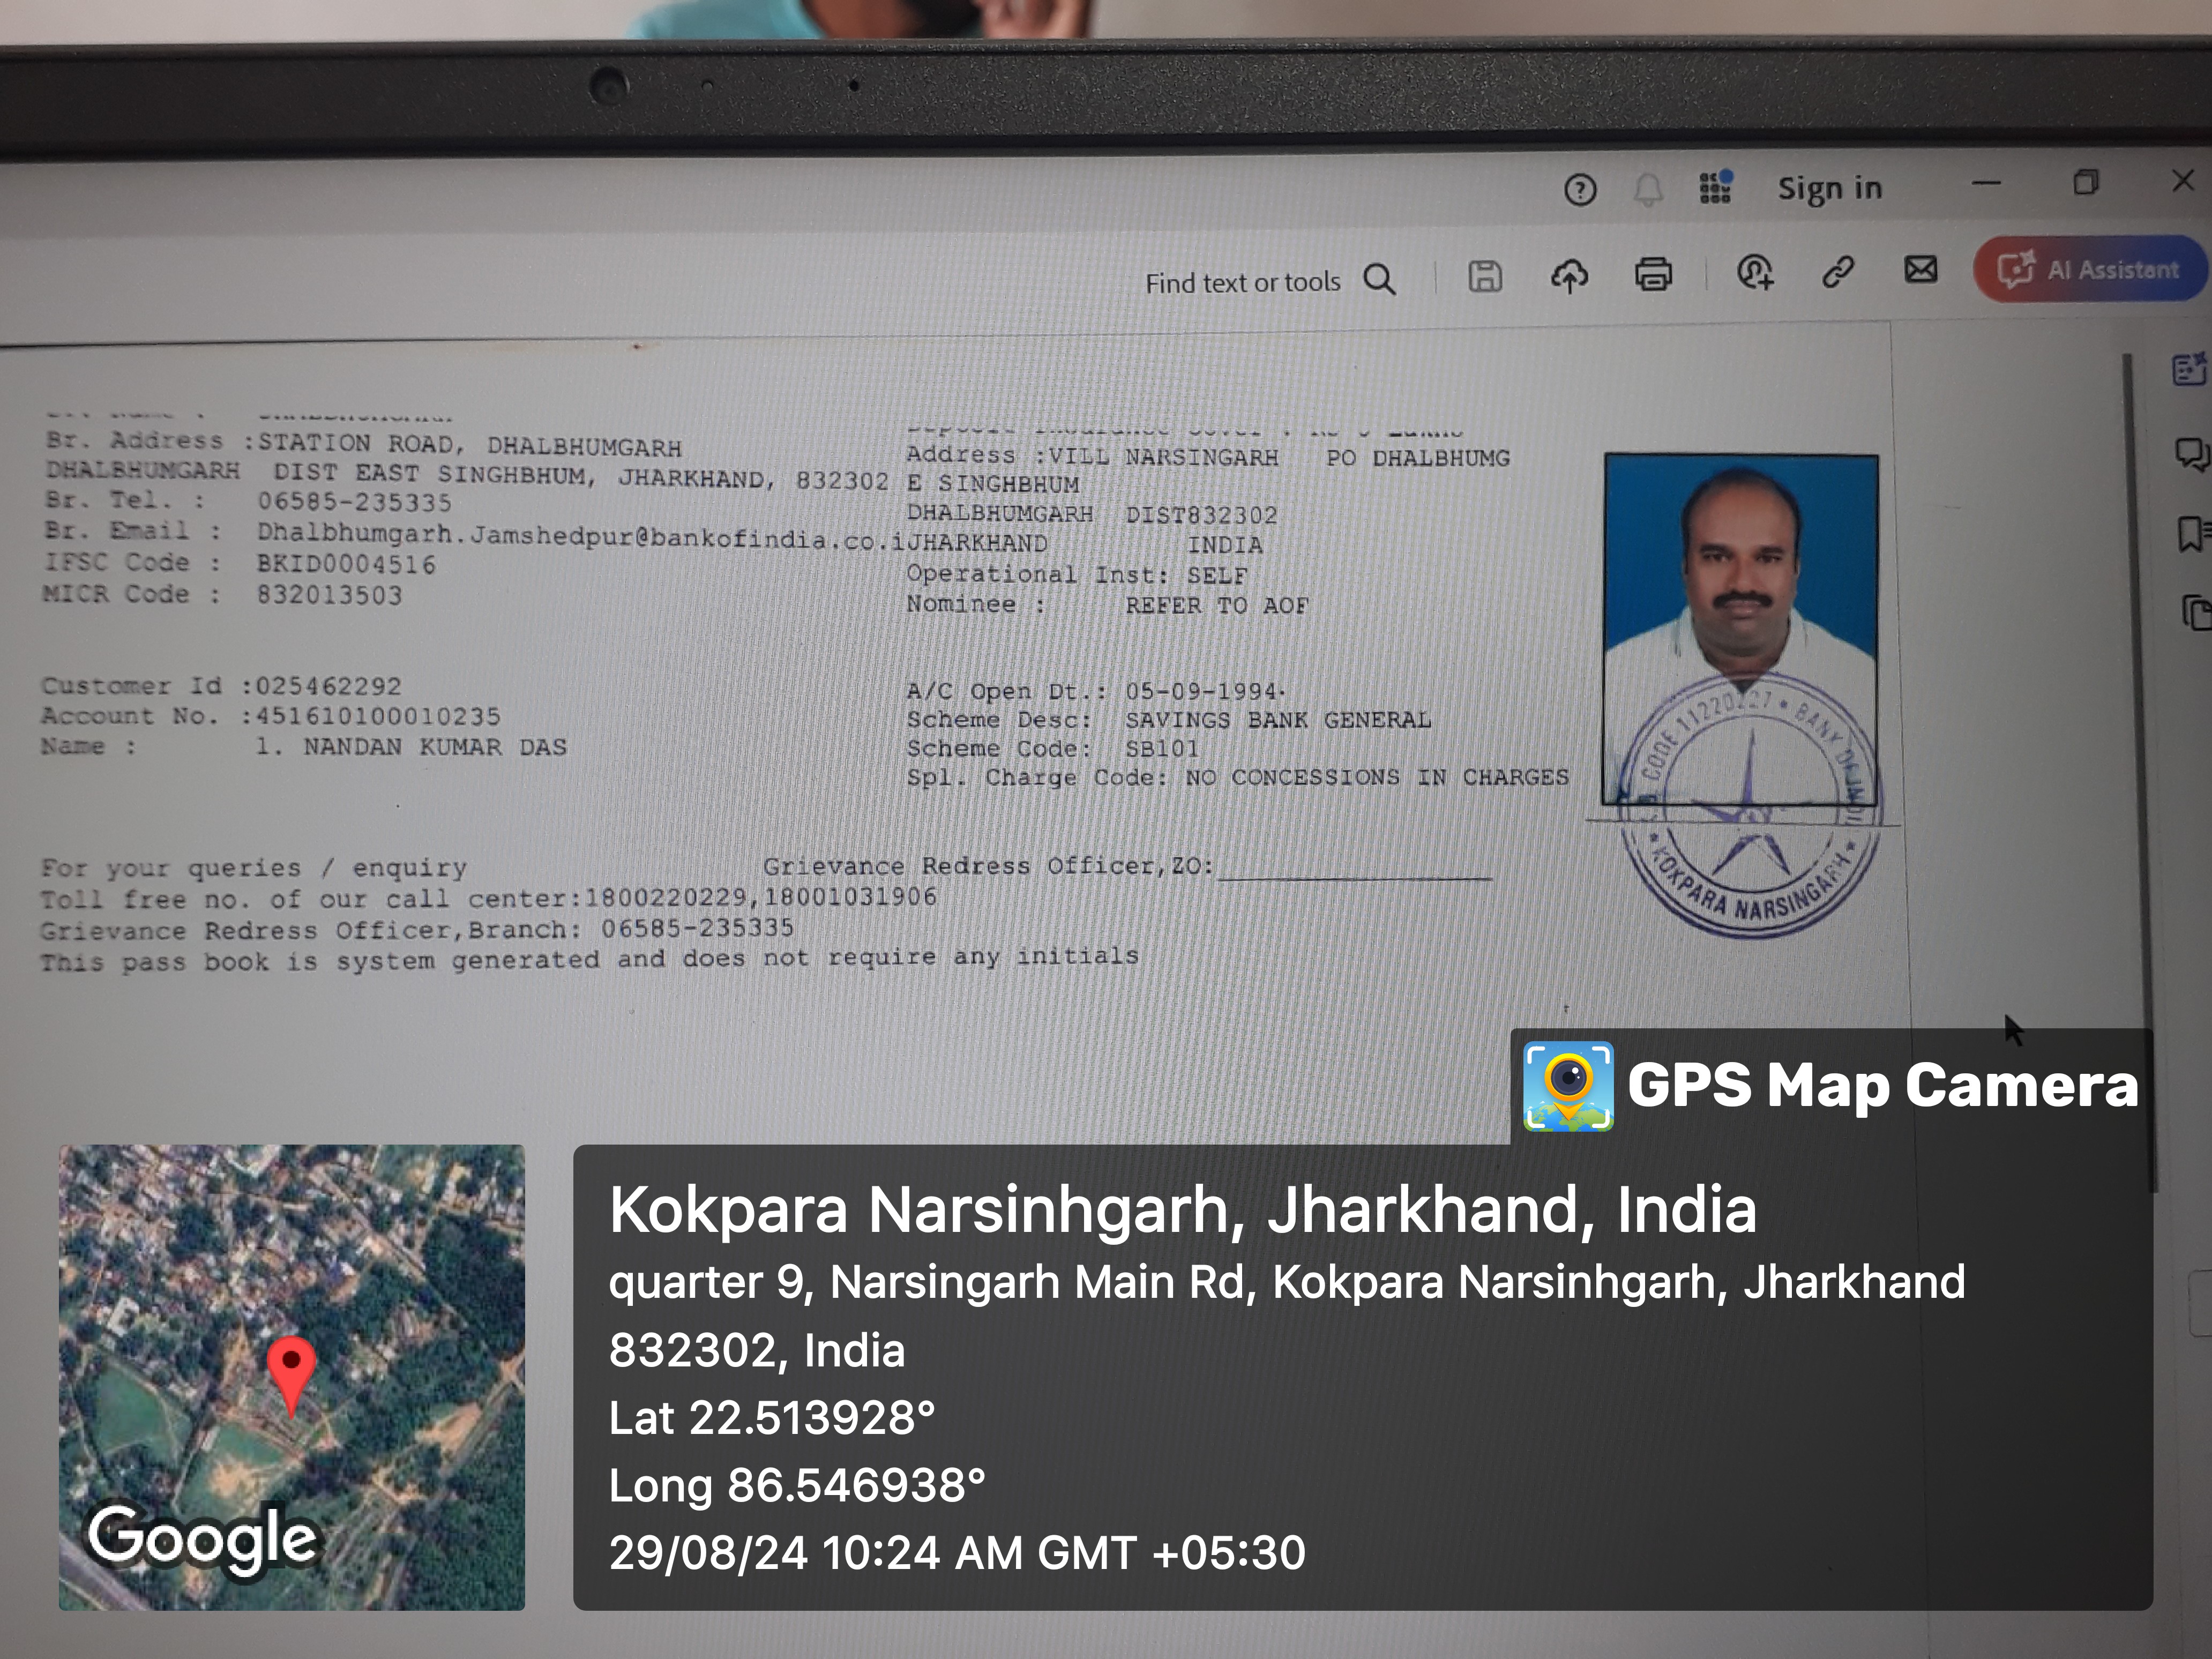The width and height of the screenshot is (2212, 1659).
Task: Click the Customer Id 025462292
Action: [x=328, y=686]
